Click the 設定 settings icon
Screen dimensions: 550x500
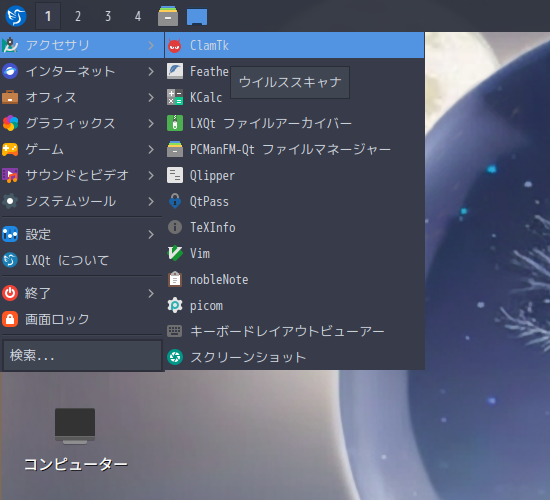coord(10,234)
